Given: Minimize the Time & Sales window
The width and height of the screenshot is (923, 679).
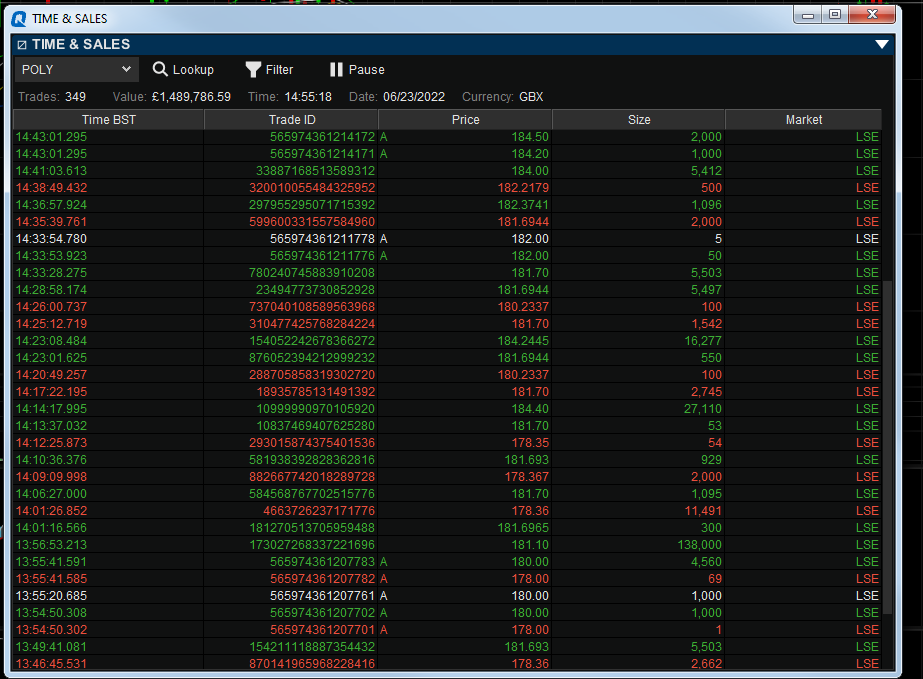Looking at the screenshot, I should tap(808, 14).
